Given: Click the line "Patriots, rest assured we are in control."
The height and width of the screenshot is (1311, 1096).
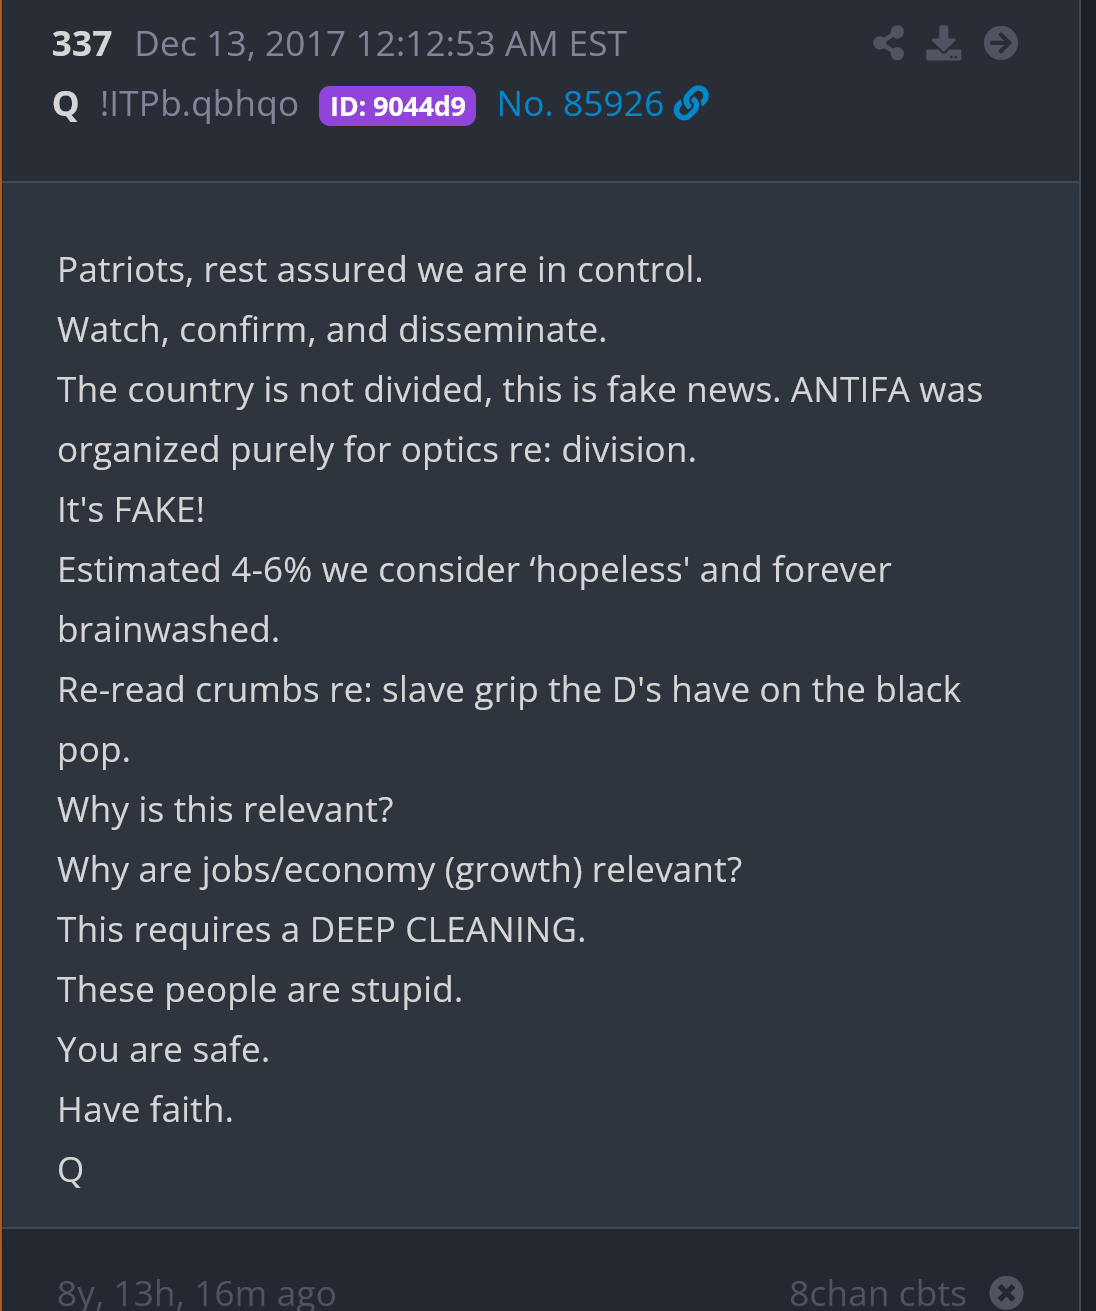Looking at the screenshot, I should click(380, 270).
